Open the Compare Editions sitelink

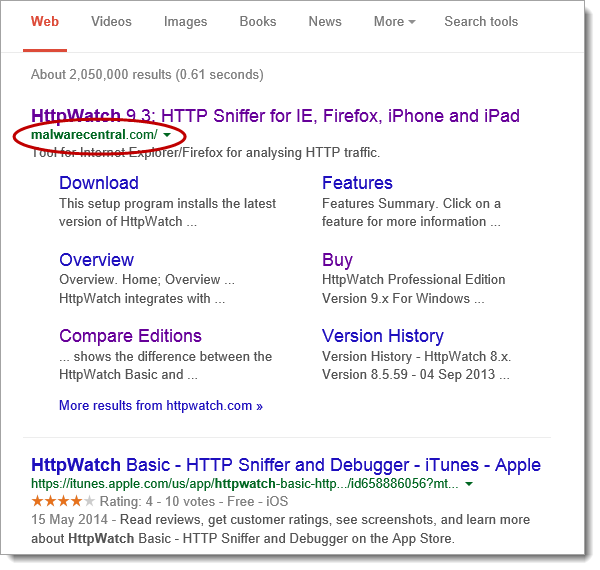pos(130,336)
